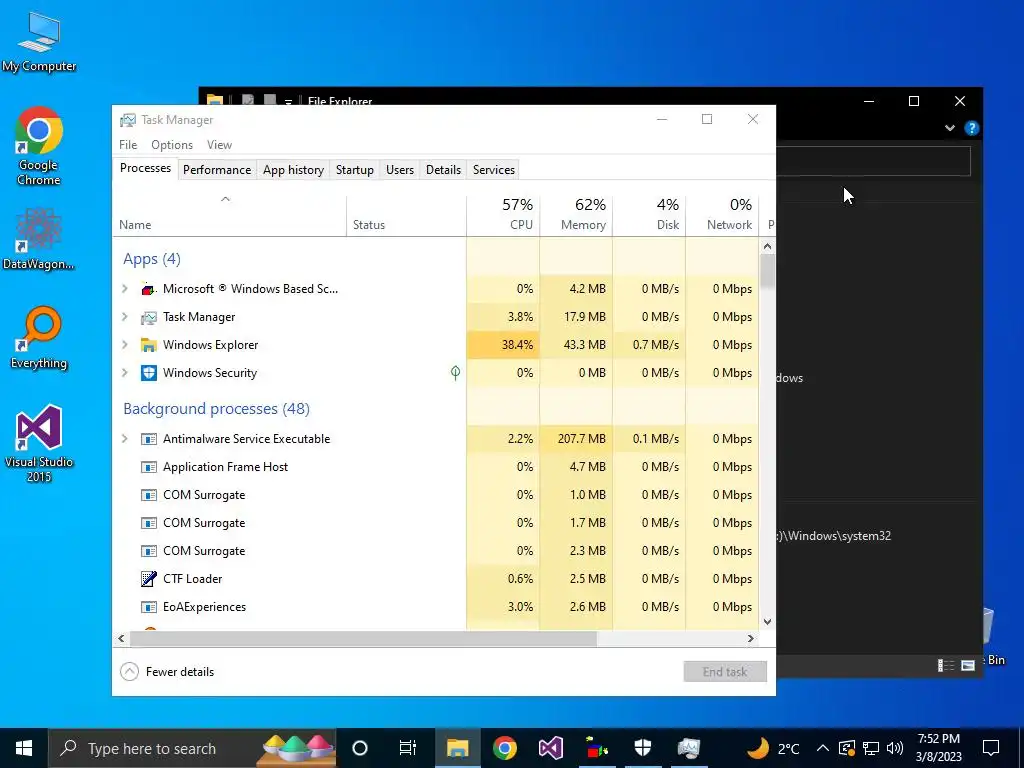This screenshot has width=1024, height=768.
Task: Open the network tray icon
Action: [x=871, y=748]
